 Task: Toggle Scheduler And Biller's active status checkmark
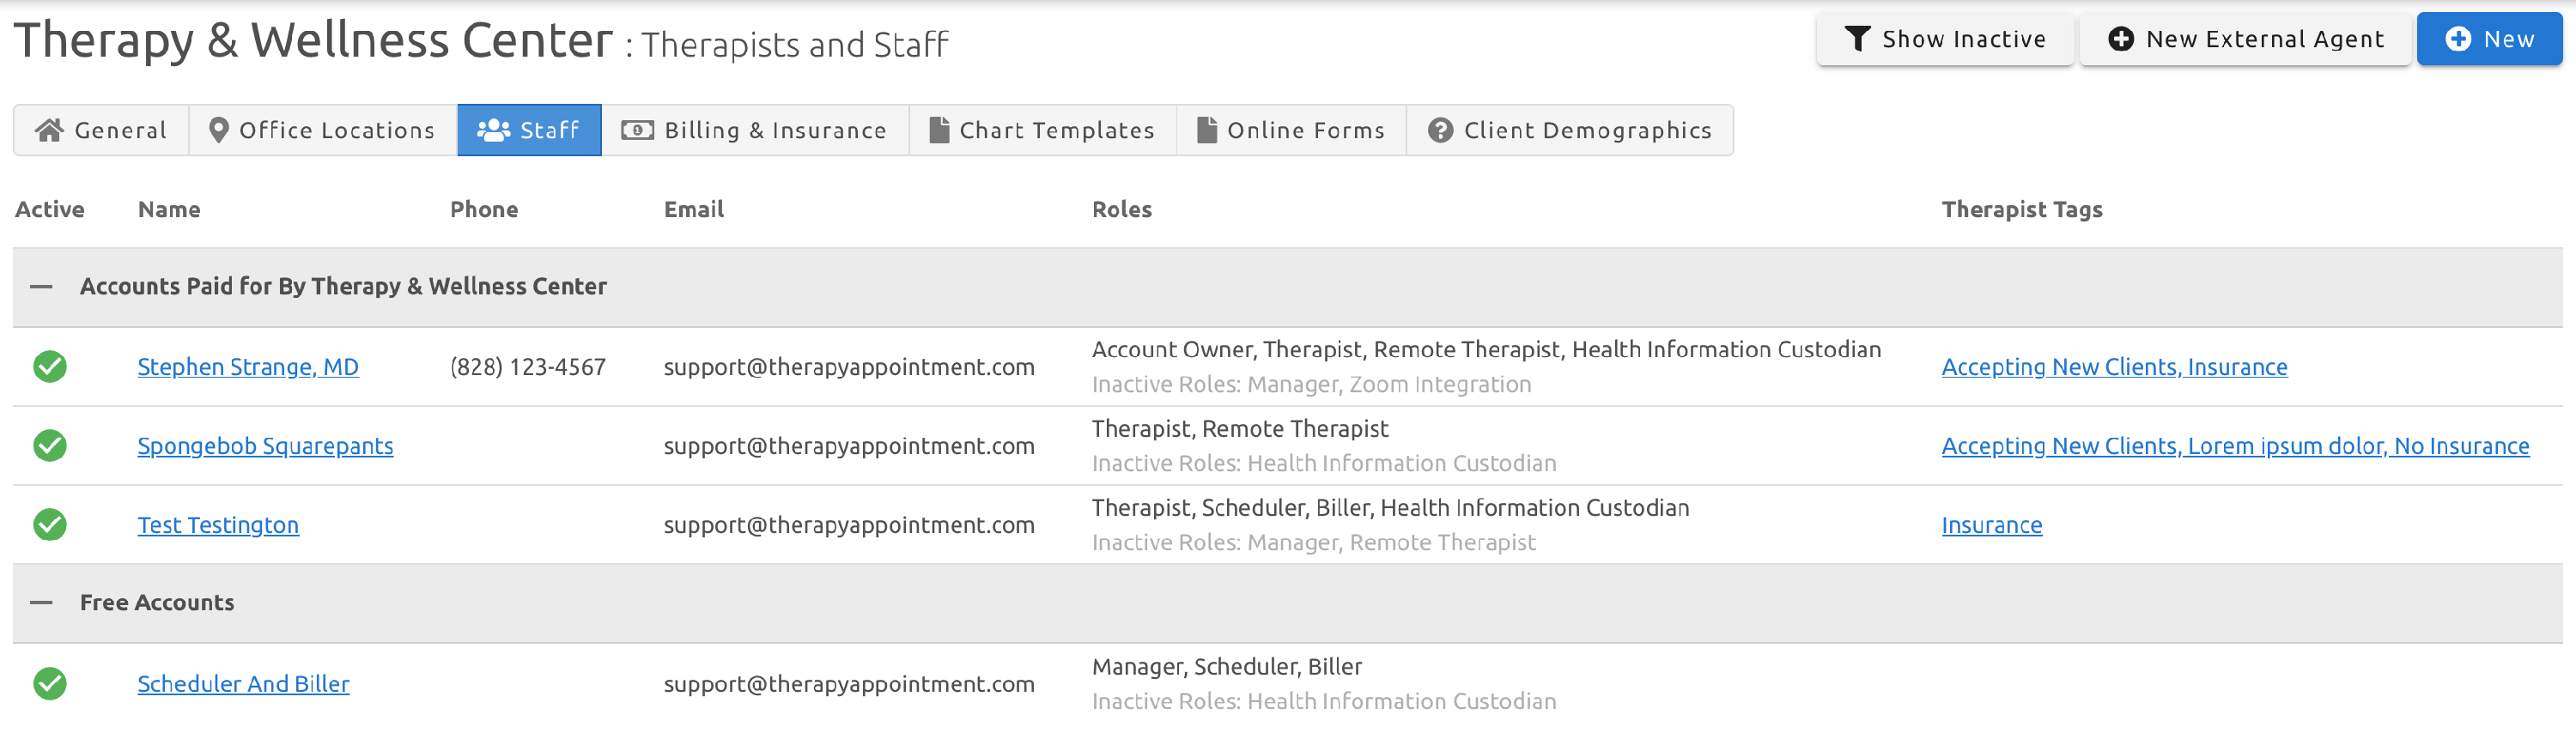pos(50,684)
